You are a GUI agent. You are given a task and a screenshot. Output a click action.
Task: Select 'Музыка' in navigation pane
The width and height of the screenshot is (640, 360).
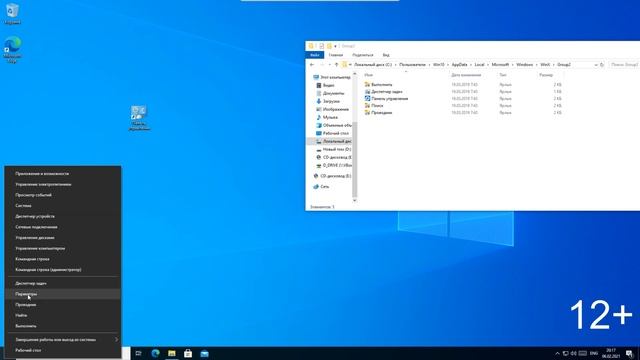(x=327, y=117)
